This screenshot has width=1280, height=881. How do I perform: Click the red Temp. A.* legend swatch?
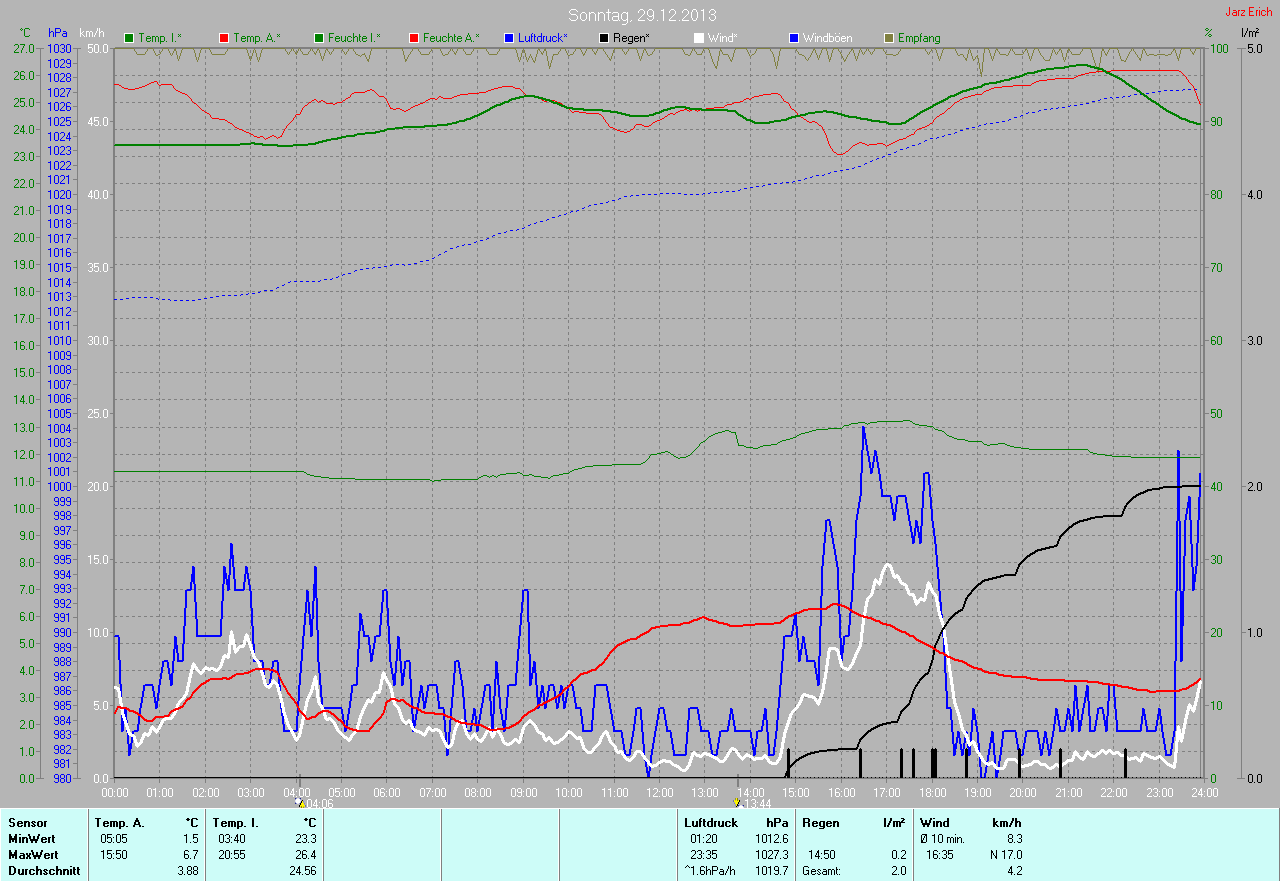tap(224, 38)
